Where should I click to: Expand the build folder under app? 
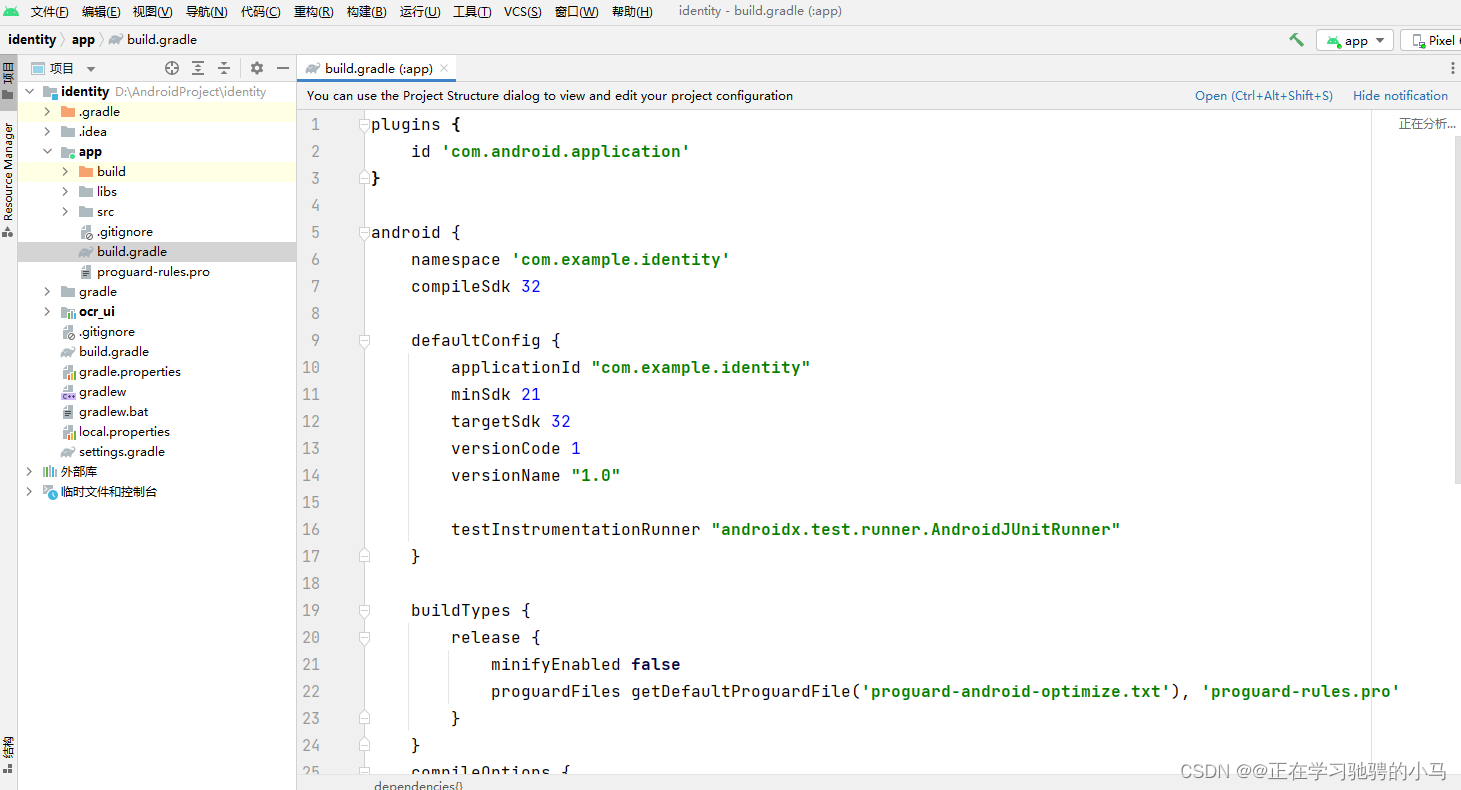(x=65, y=171)
